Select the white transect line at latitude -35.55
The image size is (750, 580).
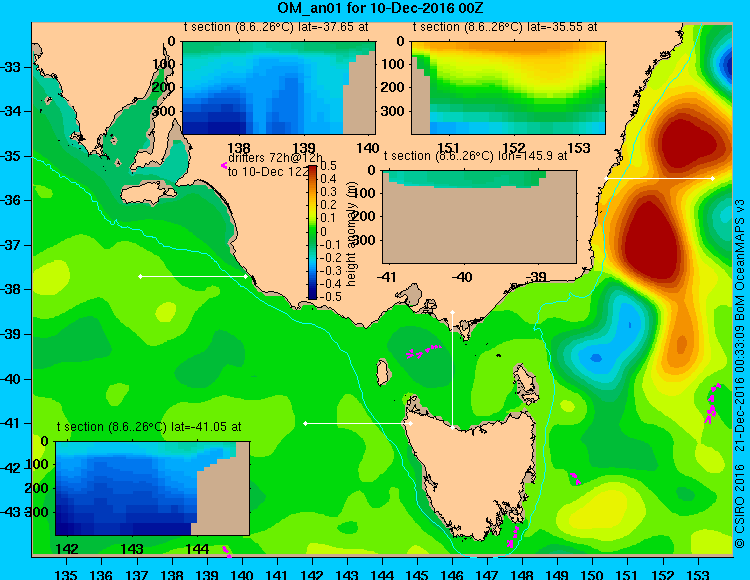(660, 178)
